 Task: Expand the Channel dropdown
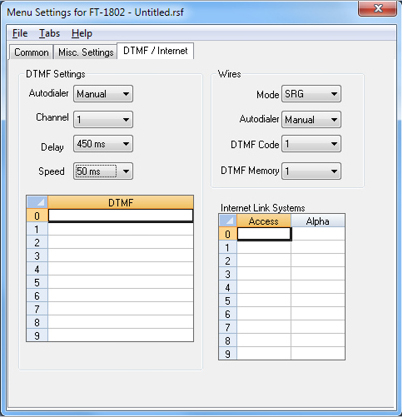click(103, 119)
